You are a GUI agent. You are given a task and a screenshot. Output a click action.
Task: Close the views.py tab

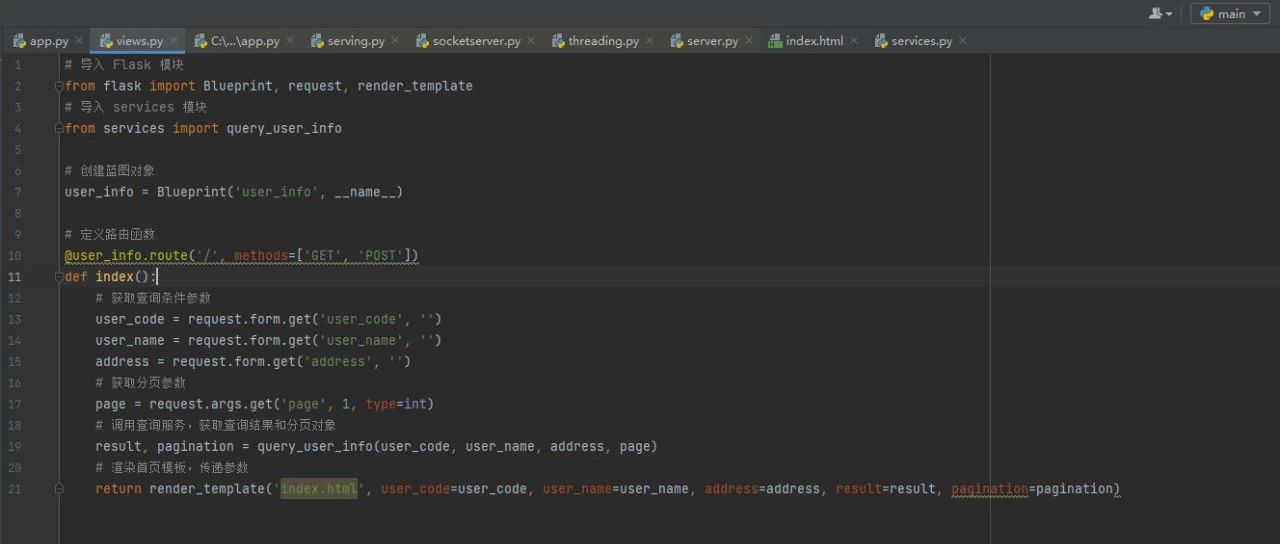coord(174,41)
